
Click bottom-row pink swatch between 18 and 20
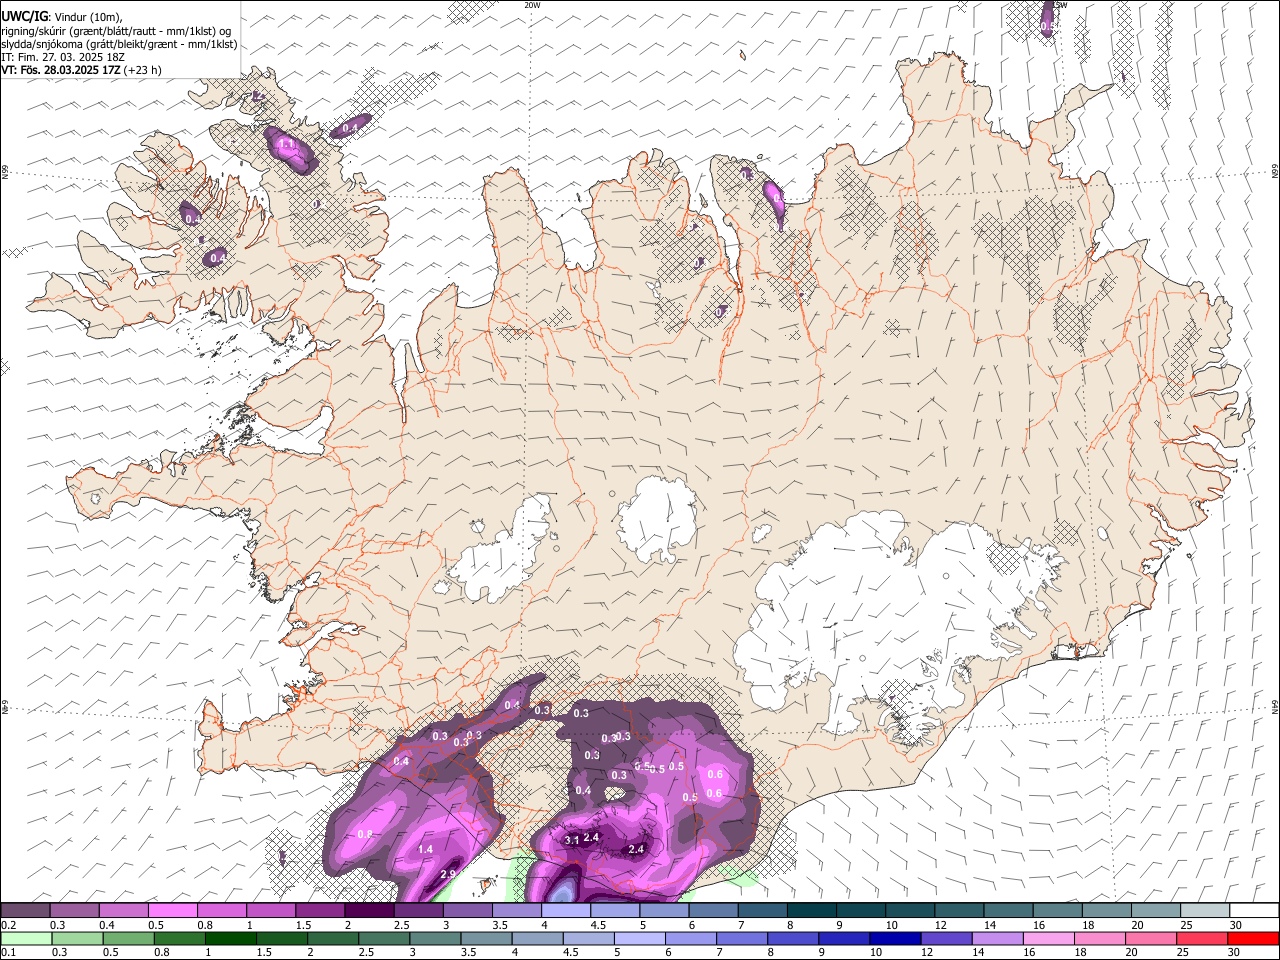point(1100,938)
